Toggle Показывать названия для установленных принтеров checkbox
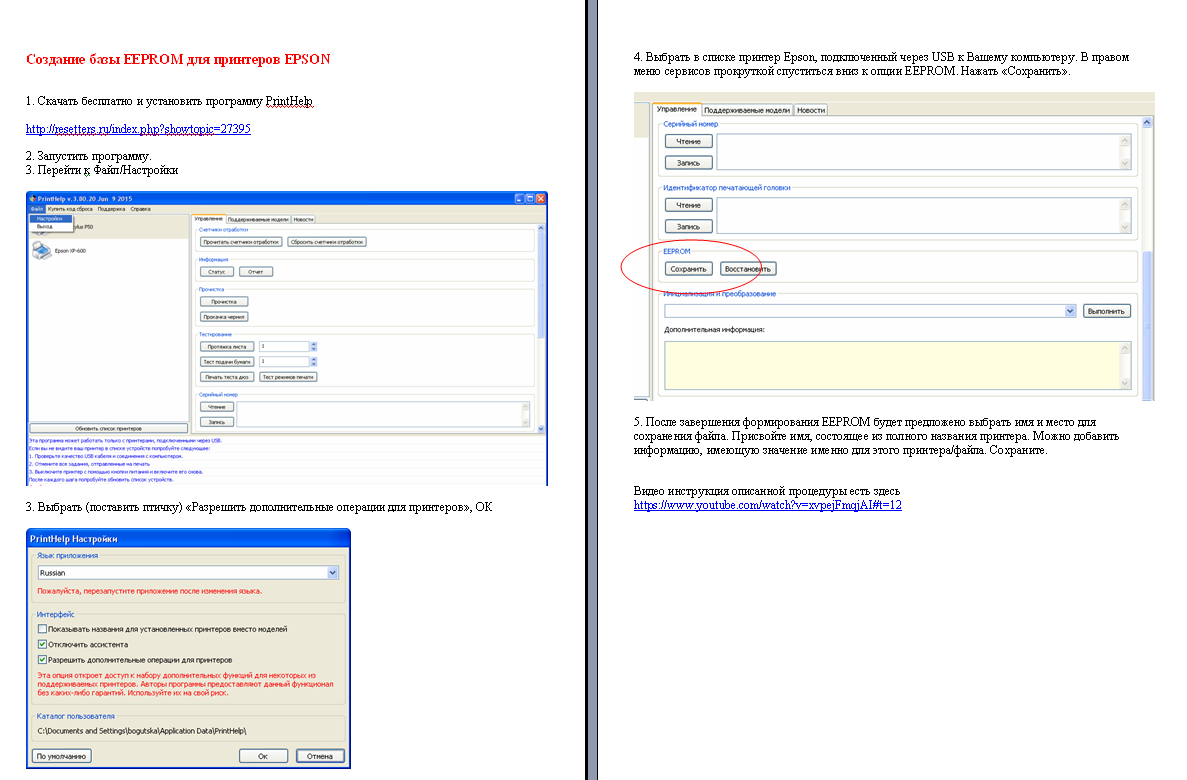 click(x=42, y=629)
